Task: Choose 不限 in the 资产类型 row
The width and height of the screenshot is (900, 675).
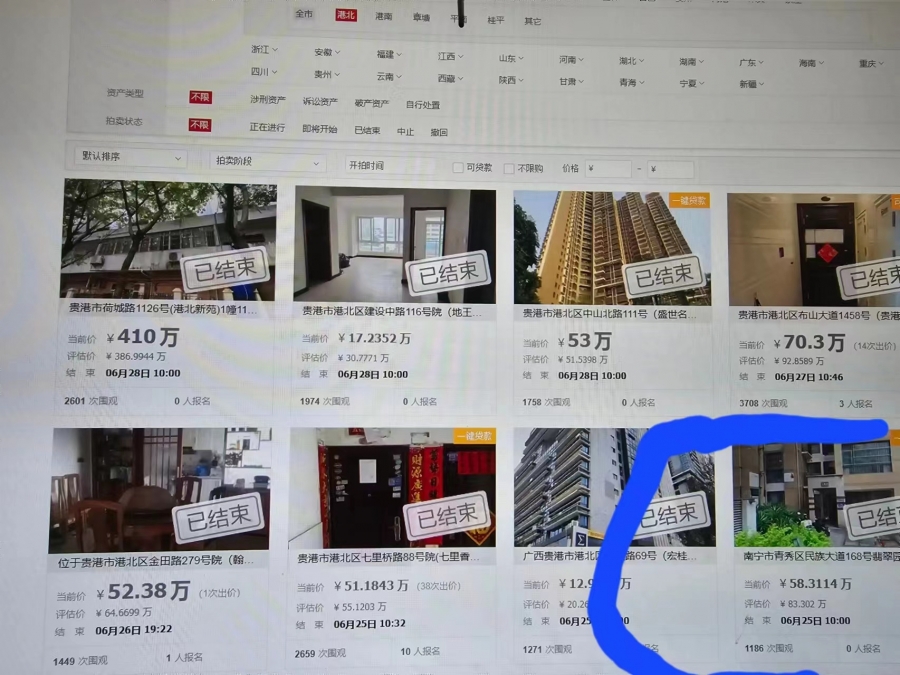Action: point(200,97)
